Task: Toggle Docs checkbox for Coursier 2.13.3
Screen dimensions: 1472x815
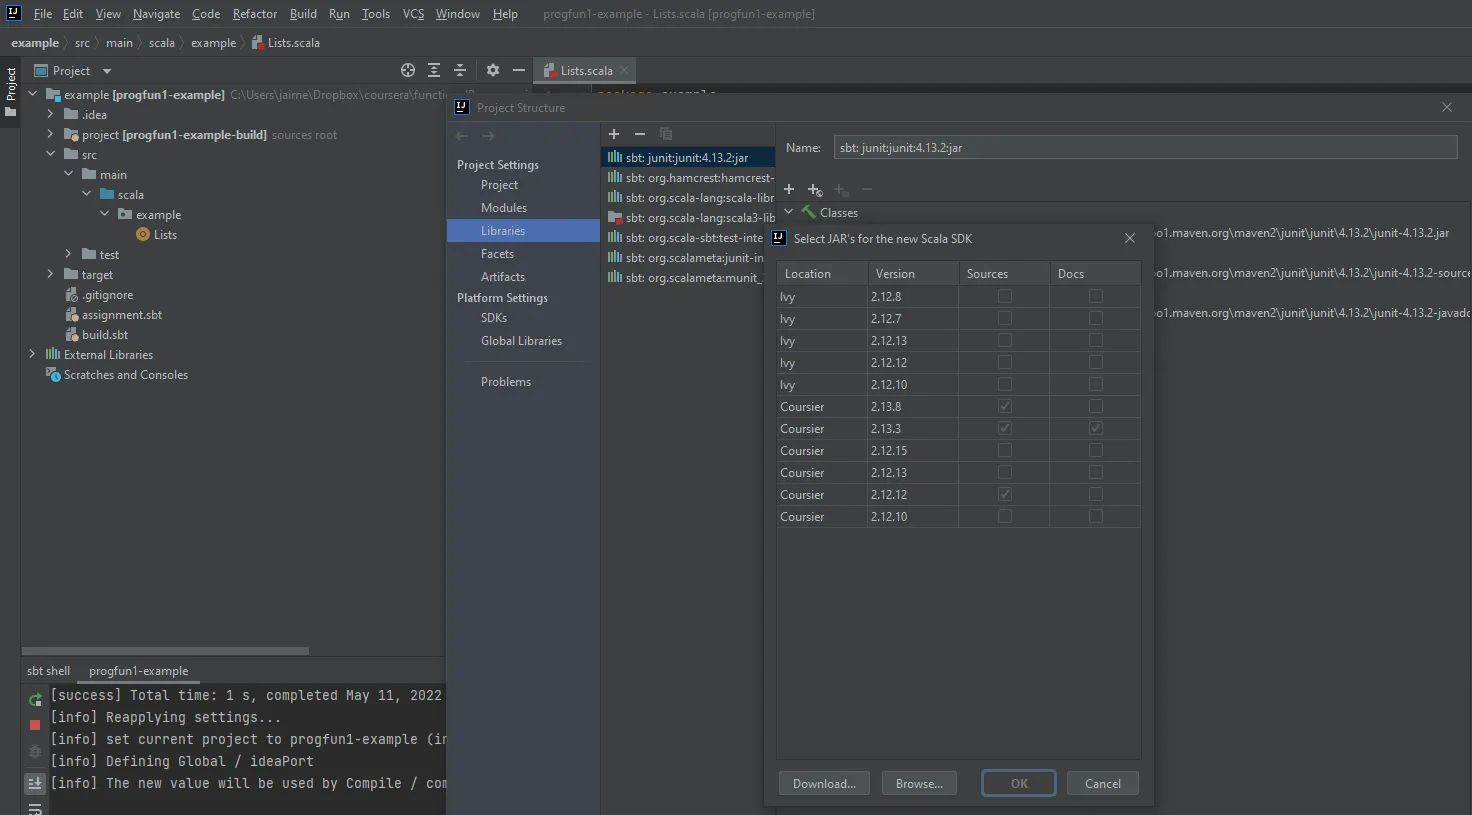Action: point(1095,429)
